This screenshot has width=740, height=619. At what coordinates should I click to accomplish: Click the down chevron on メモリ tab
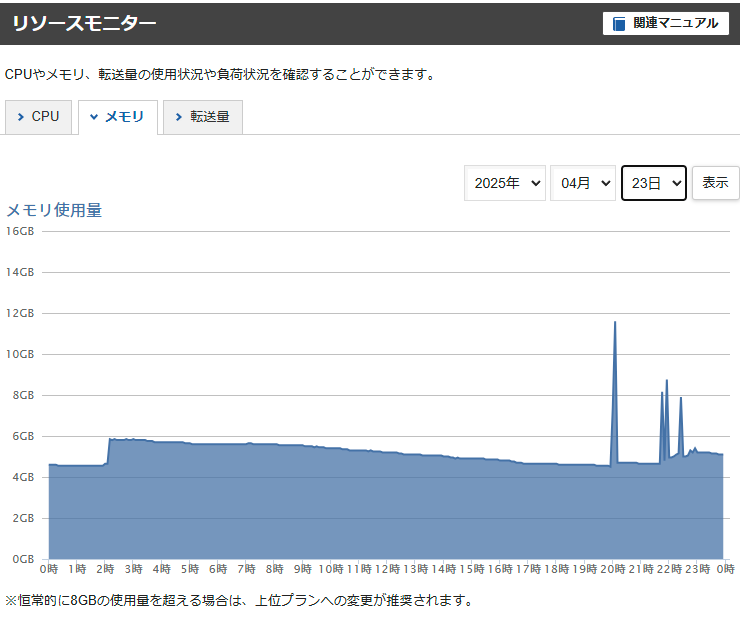tap(94, 117)
